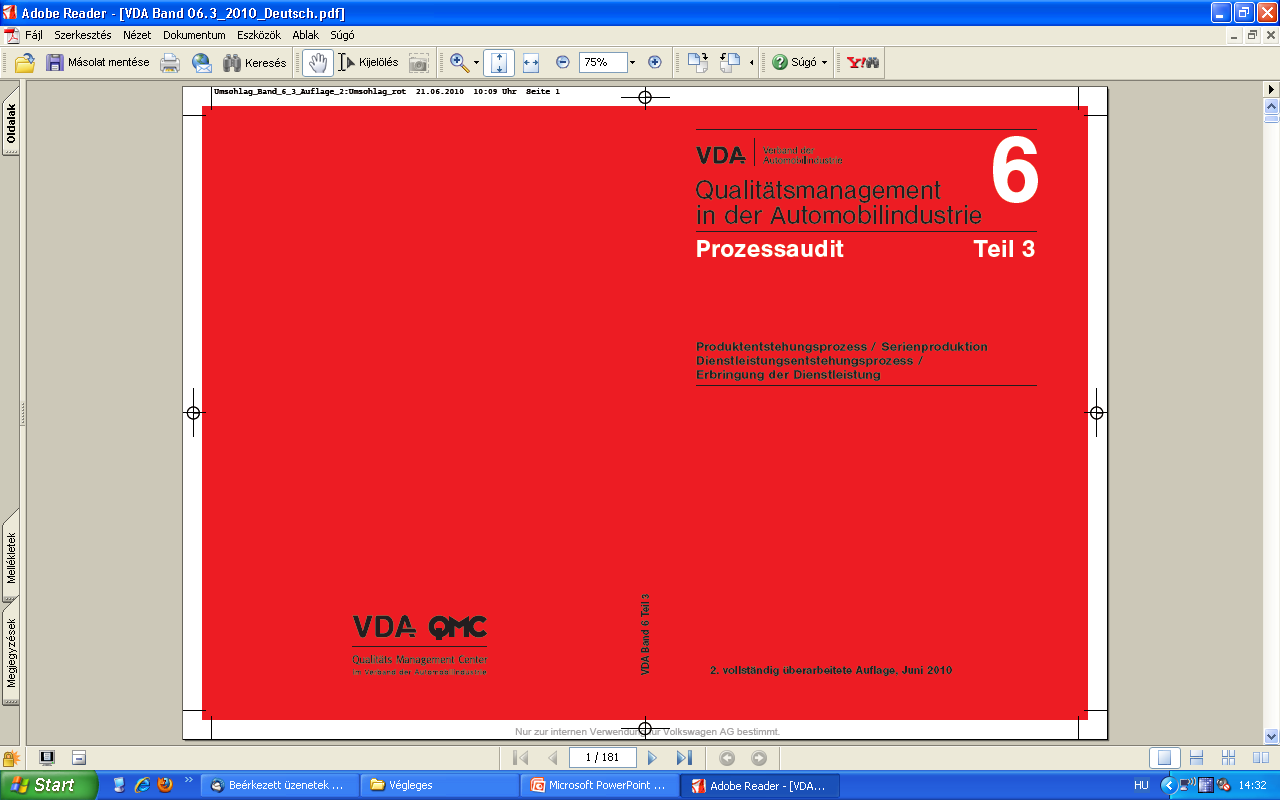Open the zoom percentage dropdown arrow
Image resolution: width=1280 pixels, height=800 pixels.
pos(633,62)
